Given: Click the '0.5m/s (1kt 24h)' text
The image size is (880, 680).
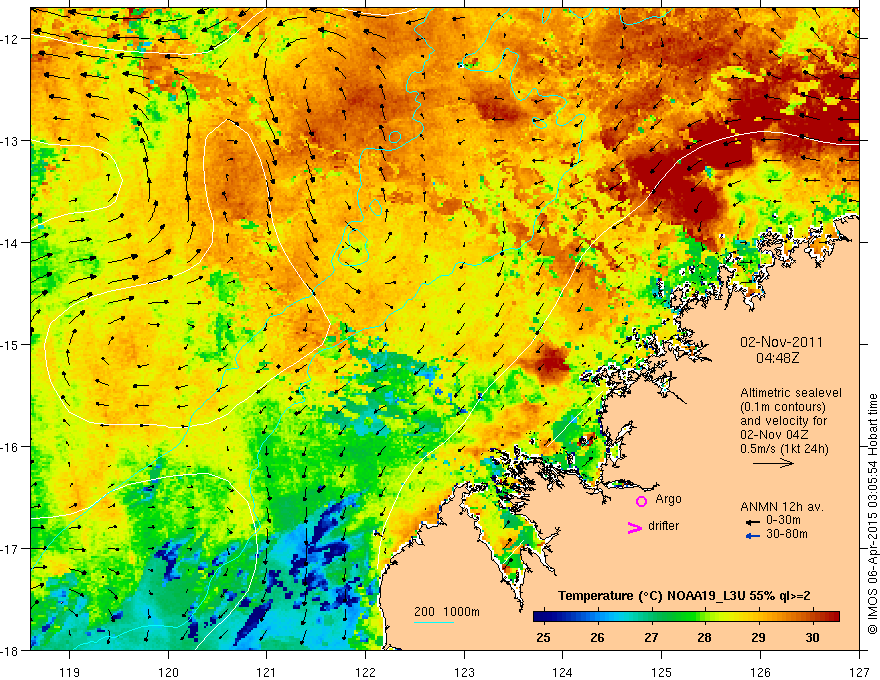Looking at the screenshot, I should coord(784,449).
